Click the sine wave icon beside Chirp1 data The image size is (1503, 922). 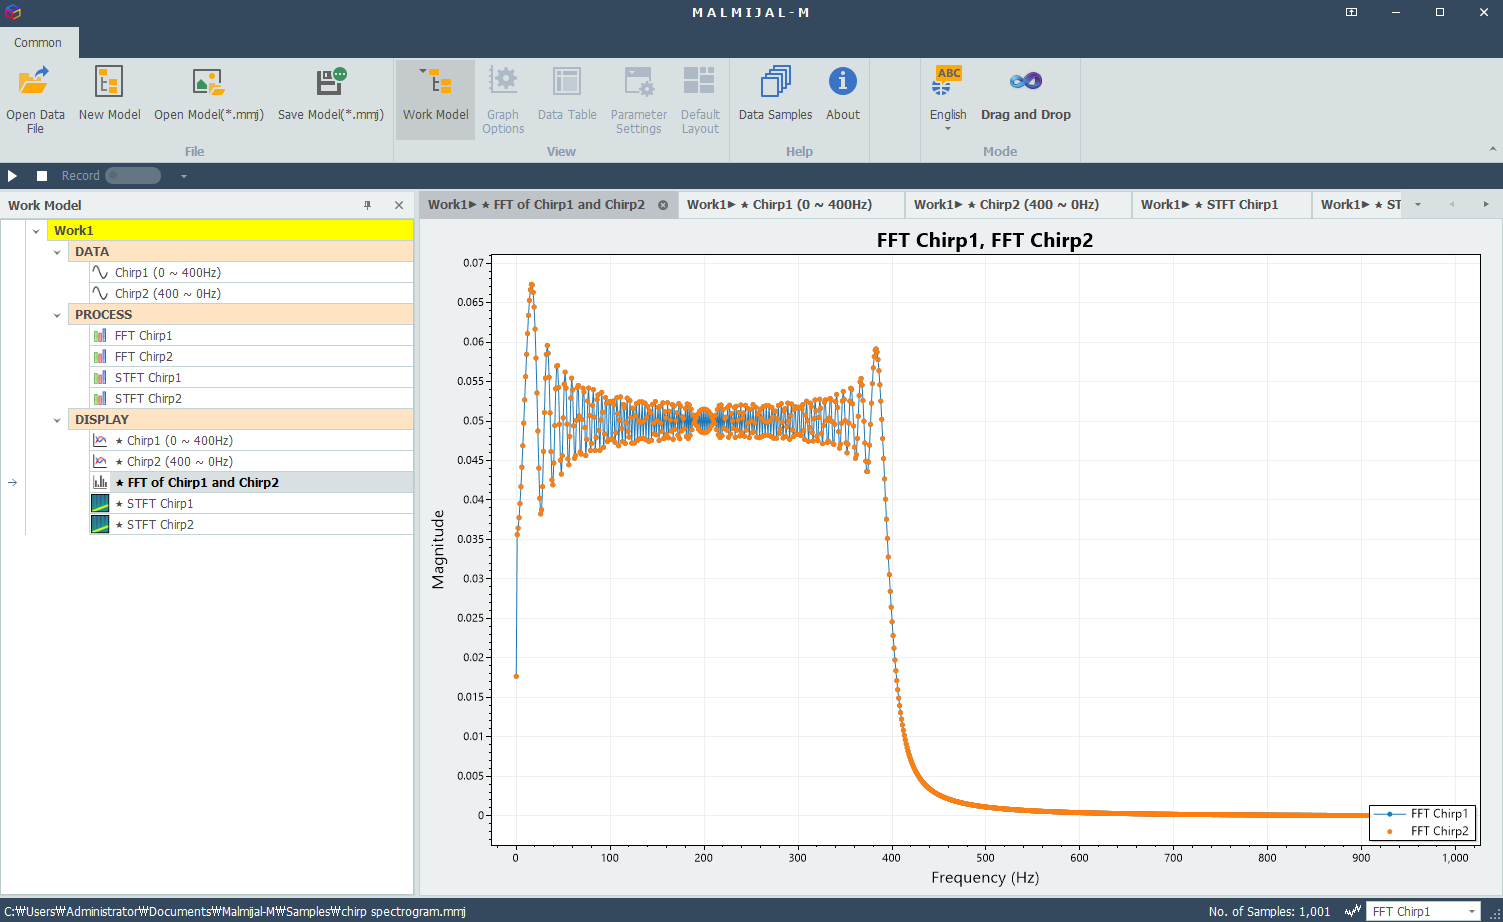pyautogui.click(x=100, y=273)
